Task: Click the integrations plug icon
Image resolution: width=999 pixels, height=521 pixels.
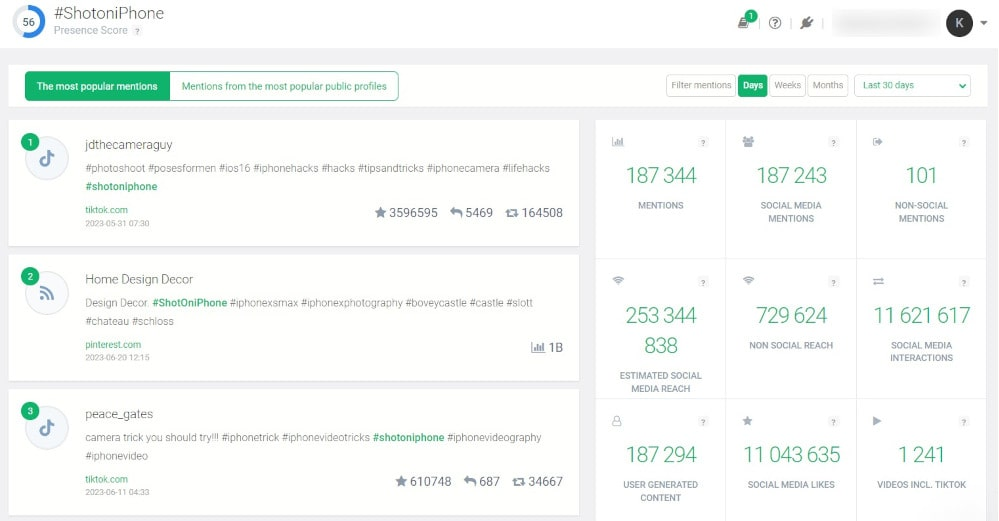Action: tap(807, 23)
